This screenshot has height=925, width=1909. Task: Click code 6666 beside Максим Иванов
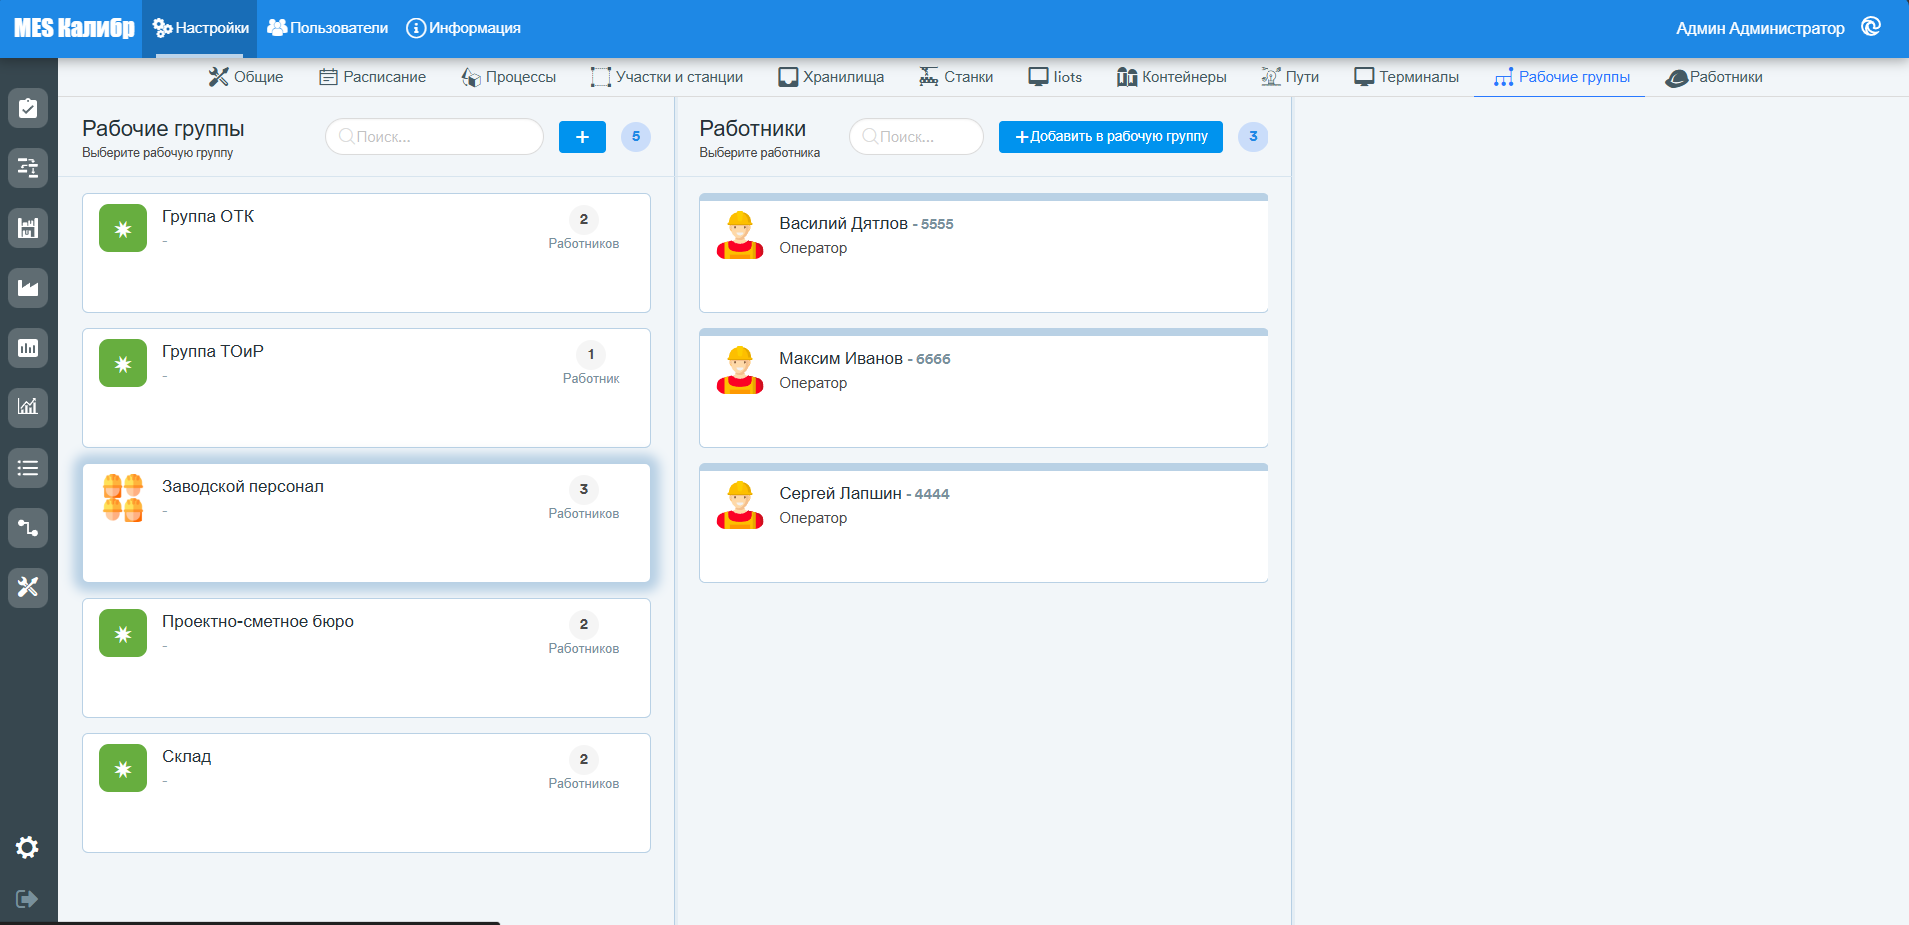(x=933, y=359)
